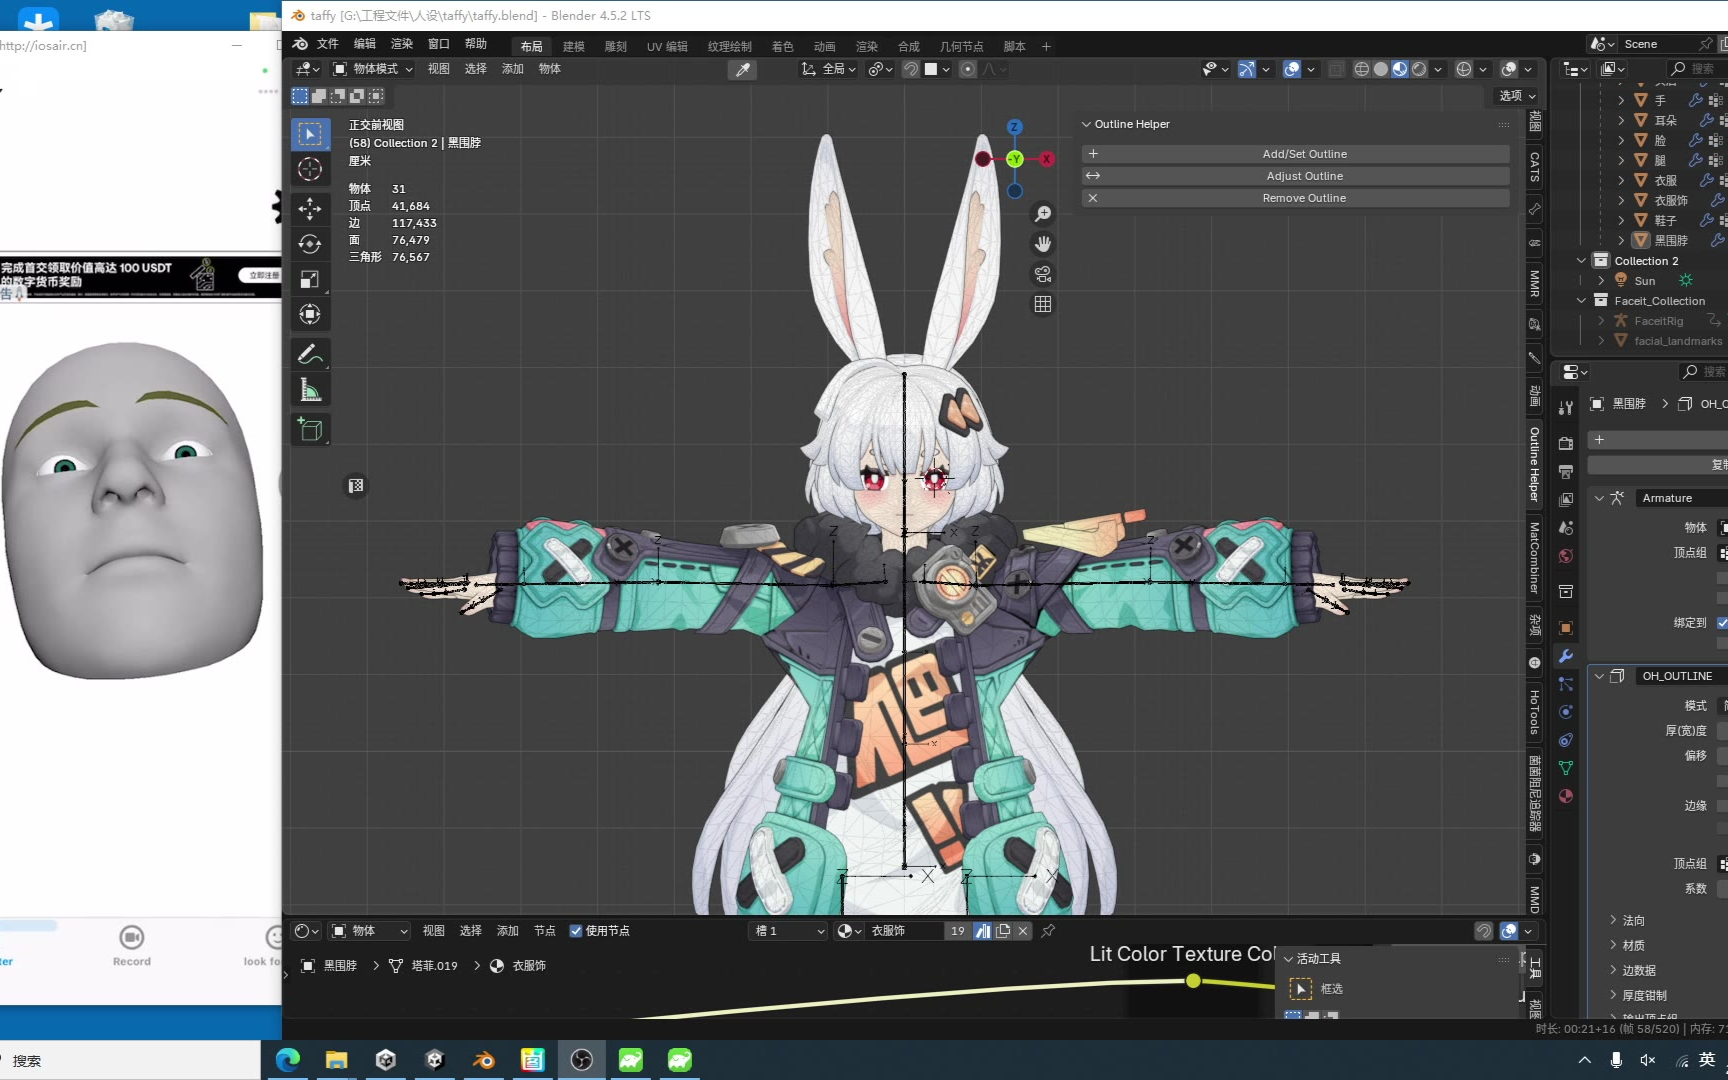This screenshot has width=1728, height=1080.
Task: Open the Object Constraints properties tab icon
Action: (x=1566, y=740)
